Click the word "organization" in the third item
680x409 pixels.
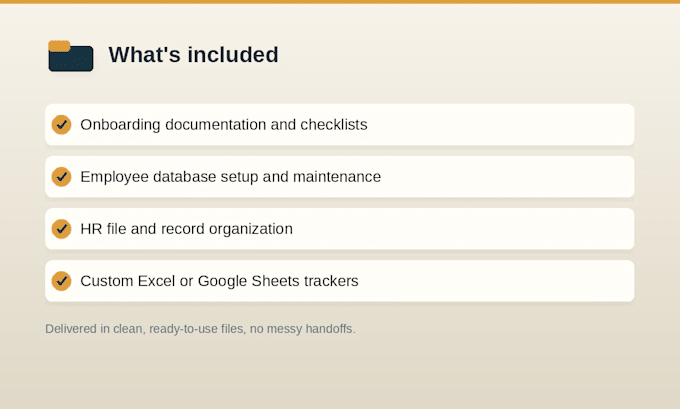(251, 229)
